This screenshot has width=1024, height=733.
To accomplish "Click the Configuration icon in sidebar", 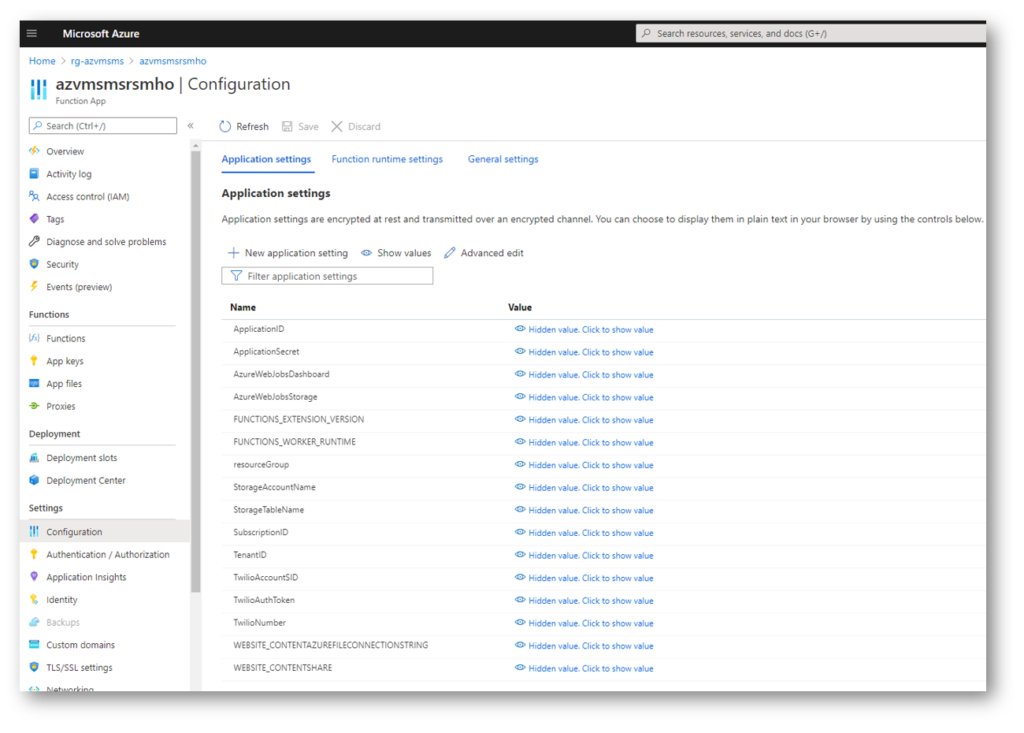I will tap(35, 531).
